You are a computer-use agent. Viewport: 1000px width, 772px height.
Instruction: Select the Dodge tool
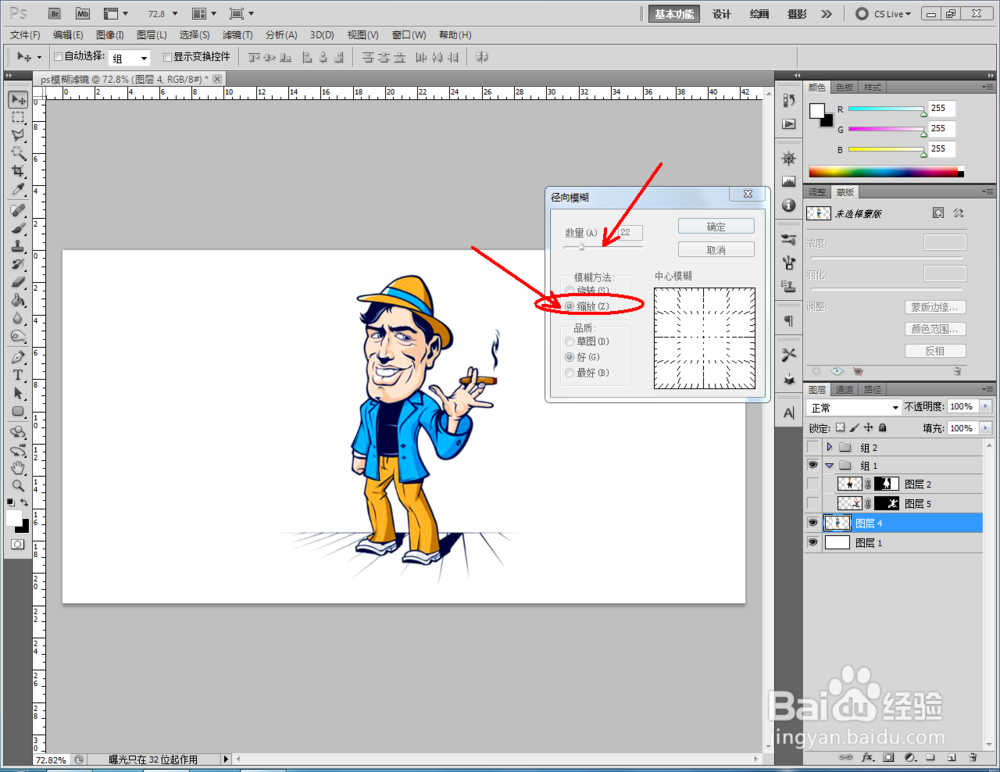[18, 336]
